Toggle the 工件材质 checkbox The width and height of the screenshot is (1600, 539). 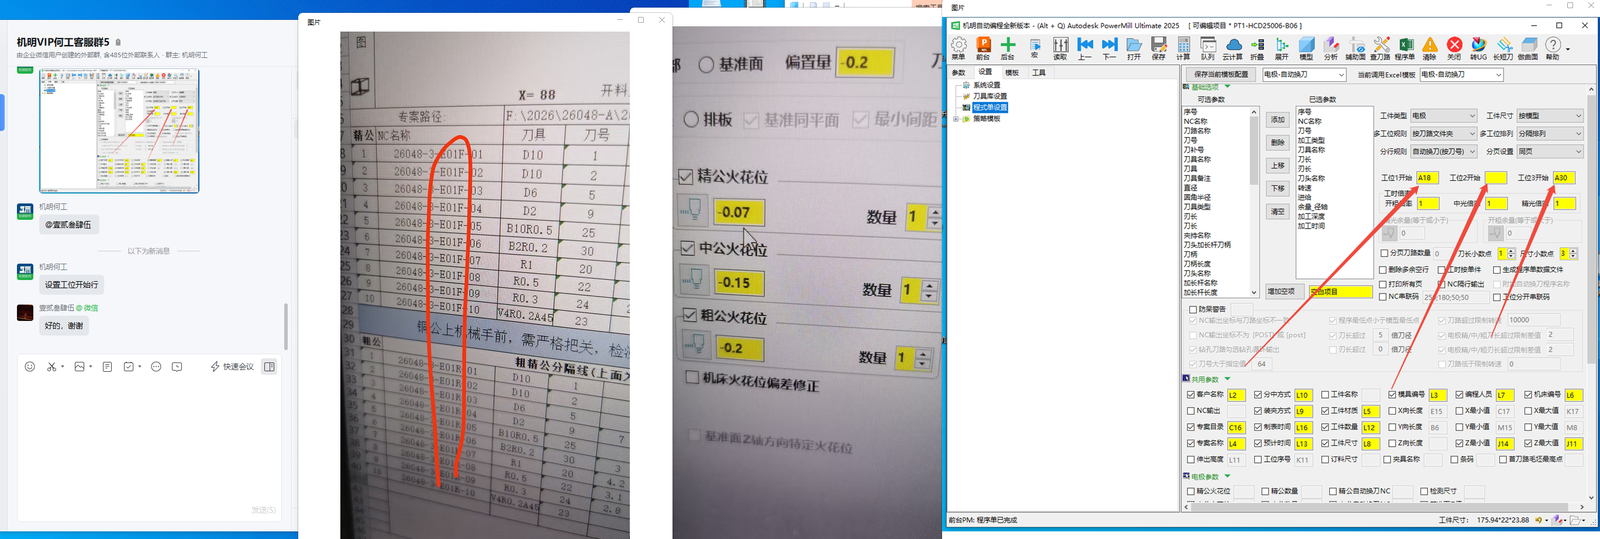[1325, 411]
